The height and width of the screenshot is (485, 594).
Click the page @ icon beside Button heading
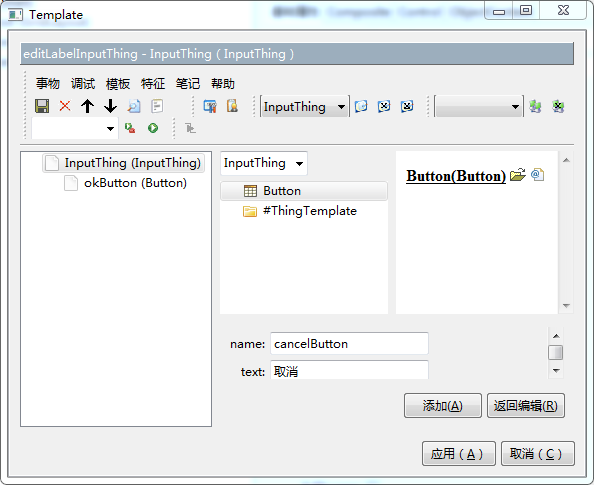(538, 175)
